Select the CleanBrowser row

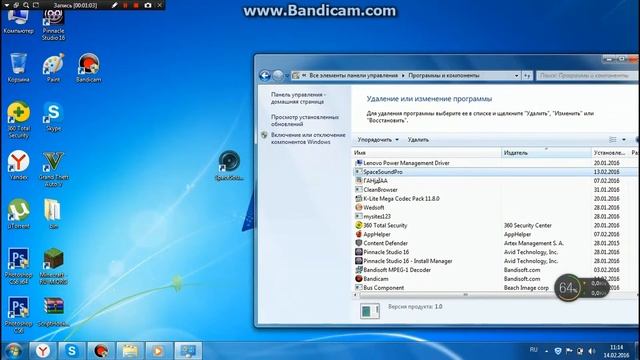coord(496,190)
